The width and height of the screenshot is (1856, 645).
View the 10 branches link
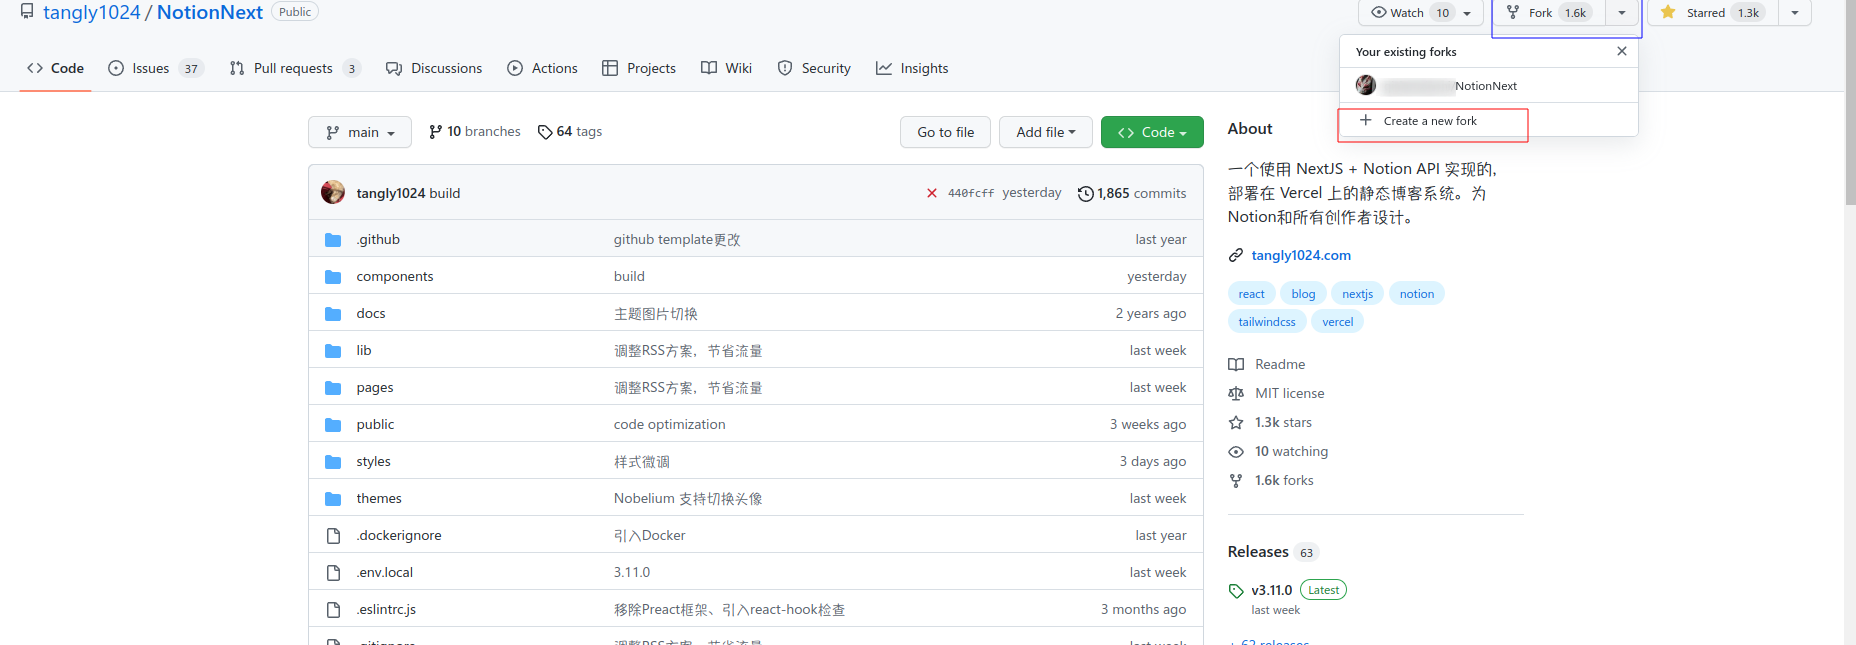pyautogui.click(x=474, y=132)
